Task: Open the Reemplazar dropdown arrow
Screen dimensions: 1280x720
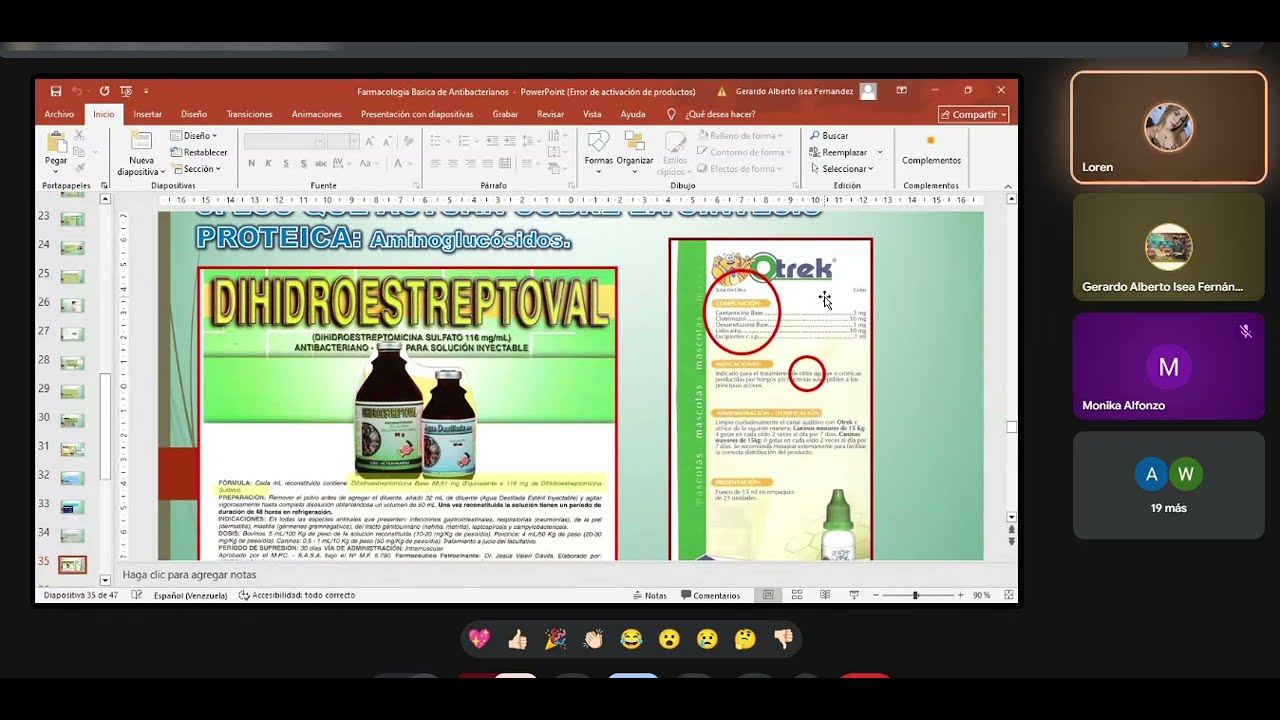Action: click(x=880, y=153)
